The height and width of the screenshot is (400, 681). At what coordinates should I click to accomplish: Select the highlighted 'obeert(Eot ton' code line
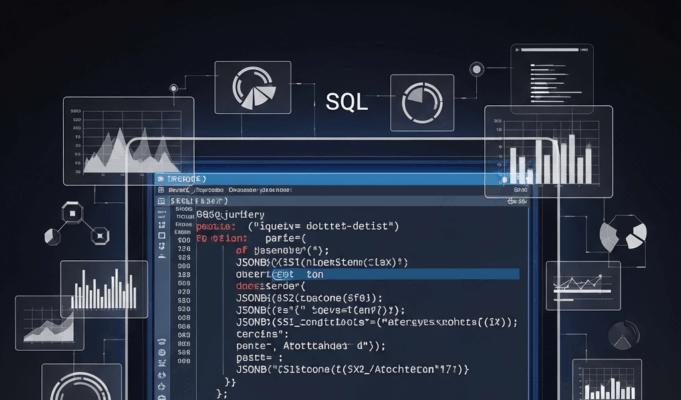tap(377, 274)
